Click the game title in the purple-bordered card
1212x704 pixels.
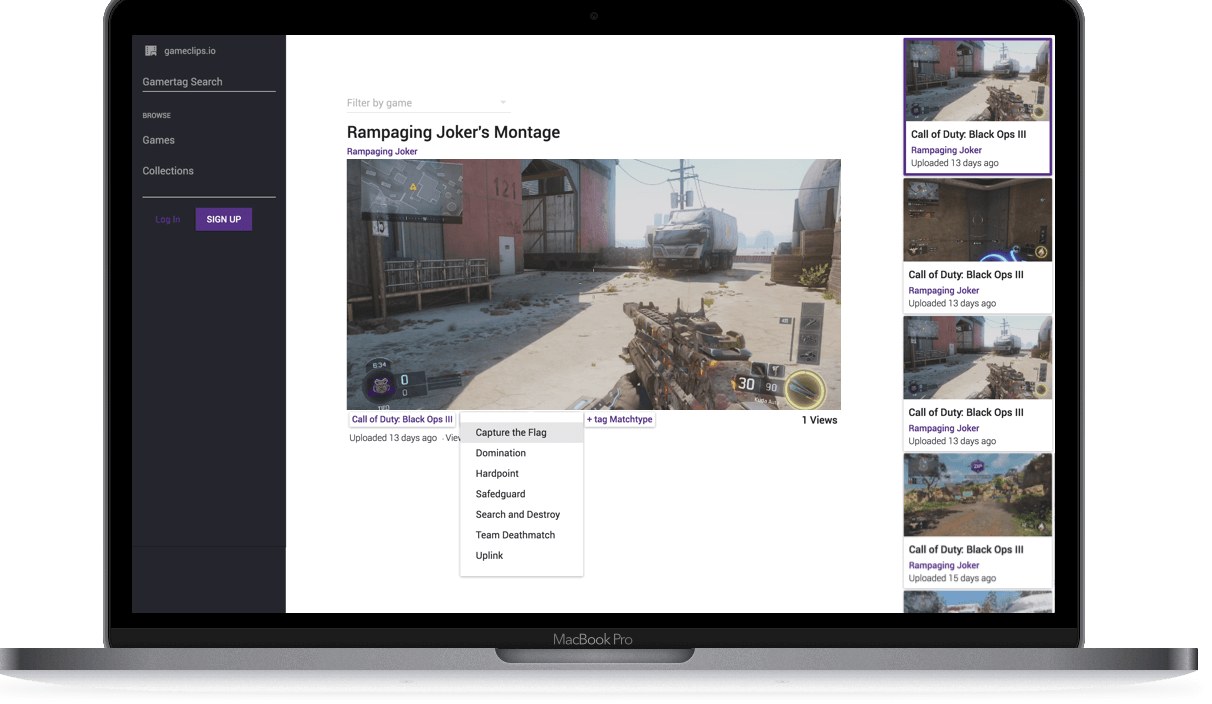coord(968,134)
